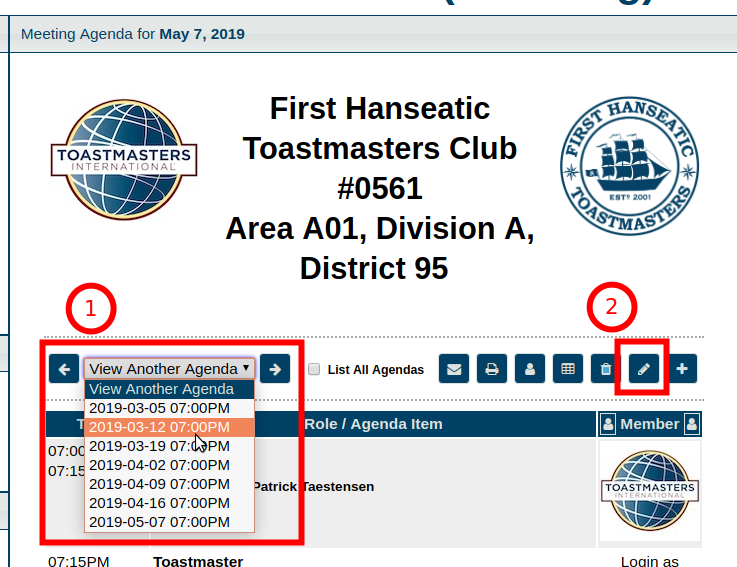Click the Toastmaster role row
The width and height of the screenshot is (737, 567).
tap(198, 561)
